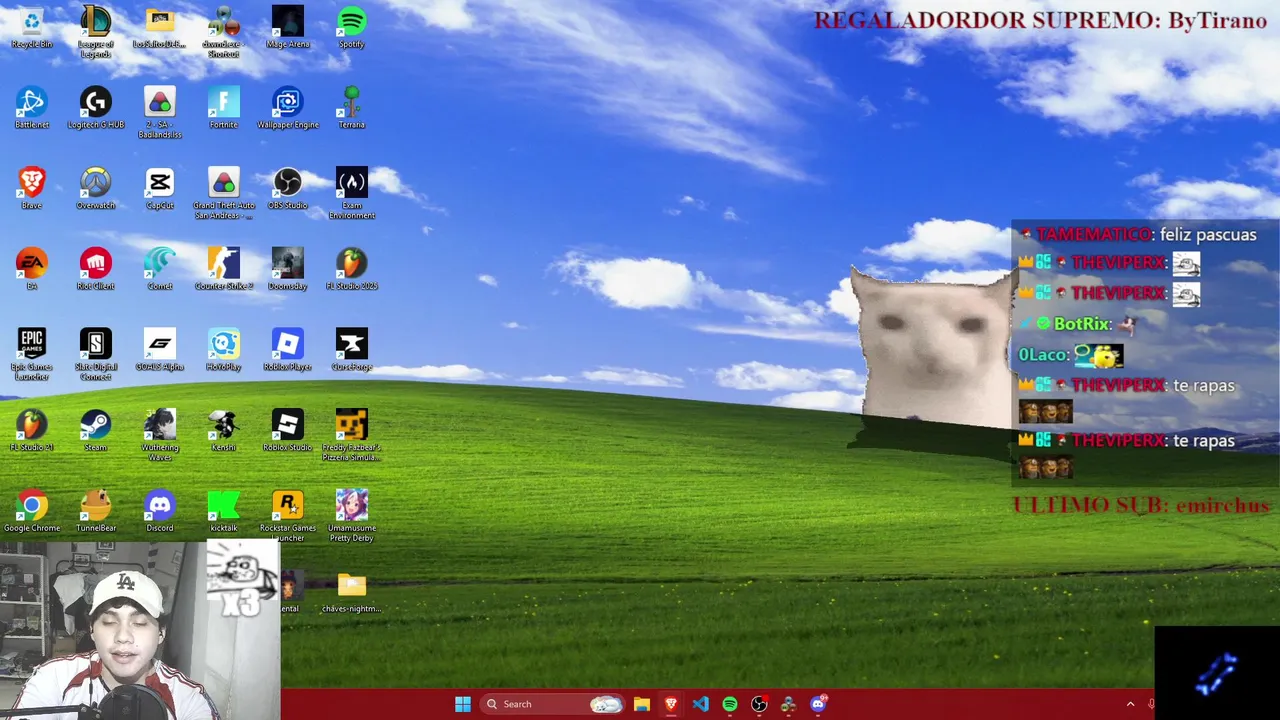Open Roblox Studio shortcut
Screen dimensions: 1280x720
(288, 431)
